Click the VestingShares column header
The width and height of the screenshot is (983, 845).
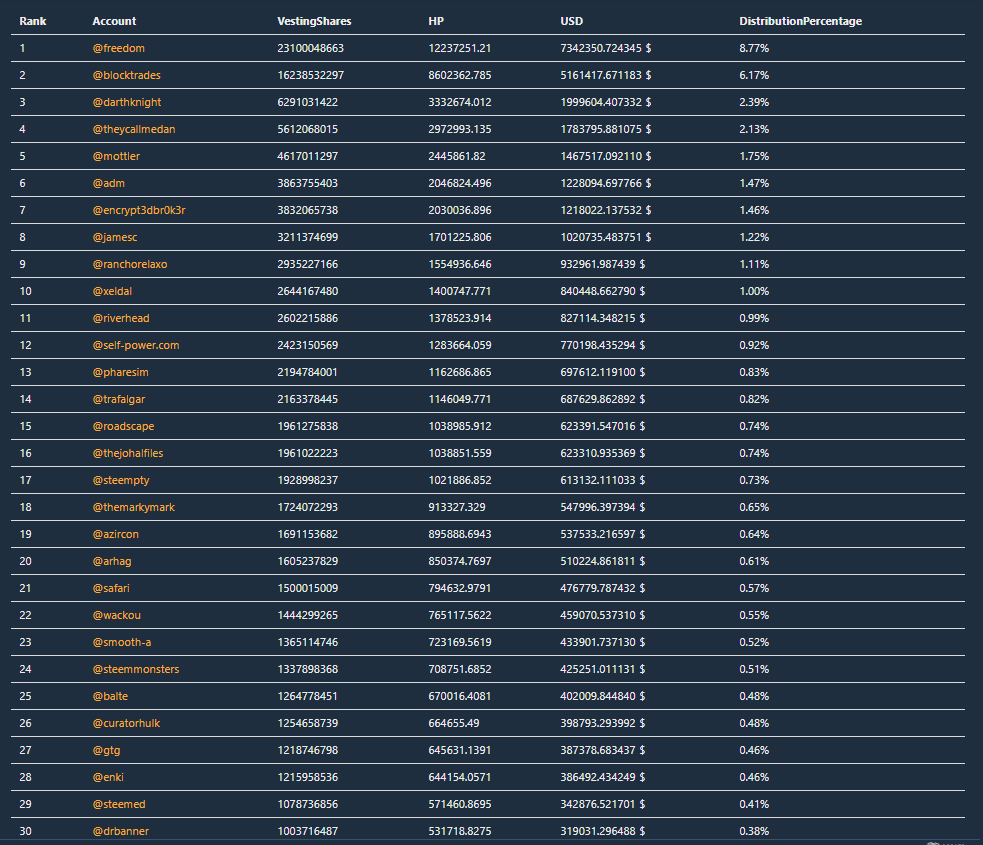(314, 21)
